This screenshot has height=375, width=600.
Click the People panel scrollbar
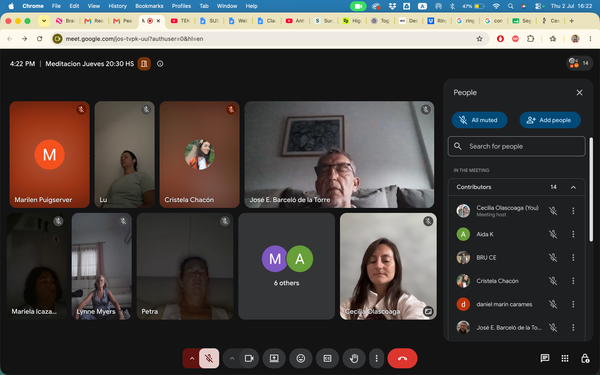[591, 189]
